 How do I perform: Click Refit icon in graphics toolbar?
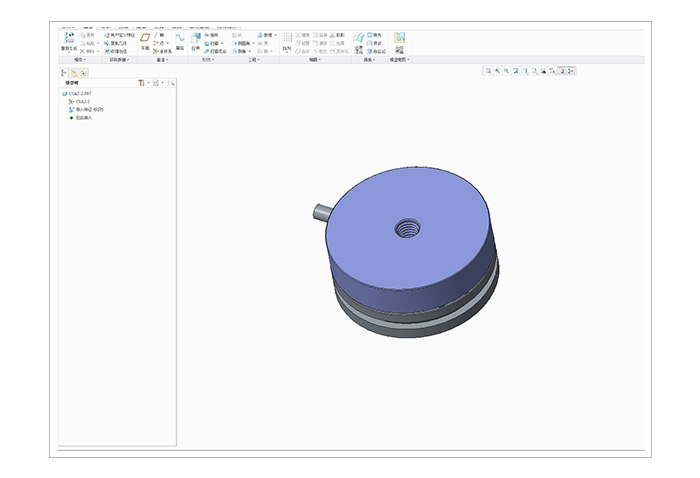[488, 71]
